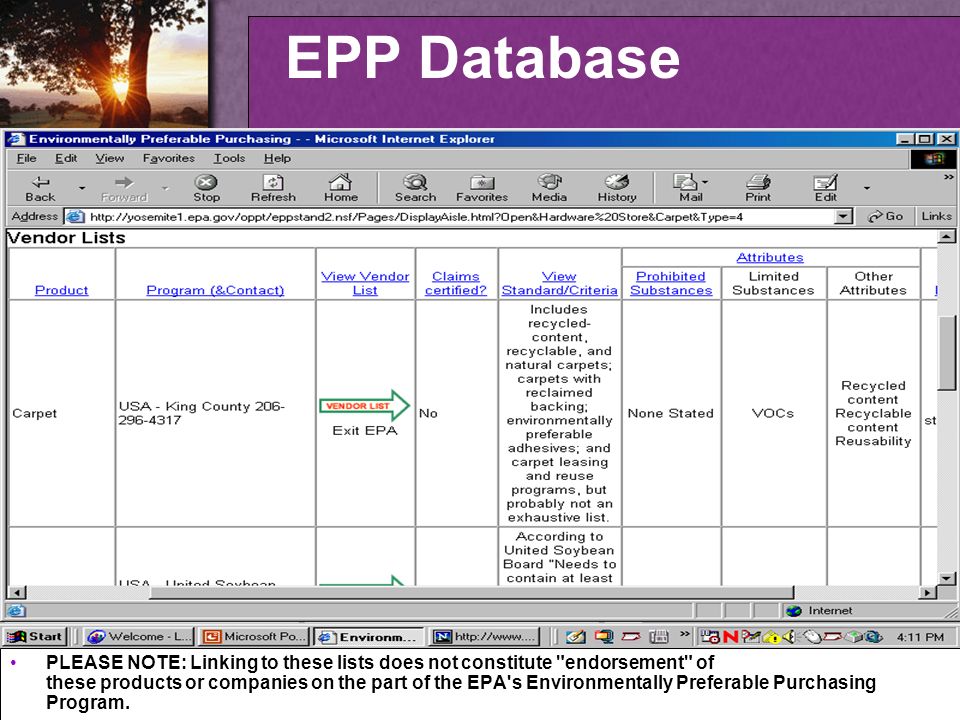Image resolution: width=960 pixels, height=720 pixels.
Task: Open the Media toolbar button
Action: 549,189
